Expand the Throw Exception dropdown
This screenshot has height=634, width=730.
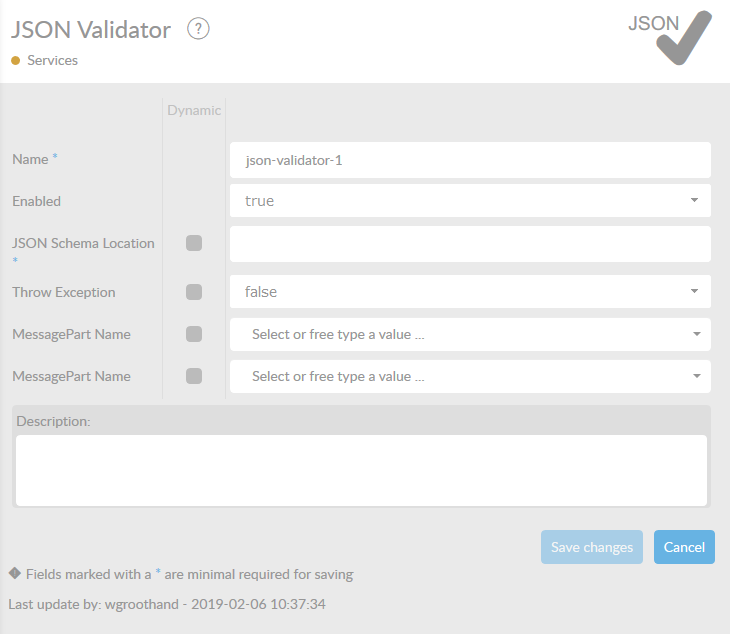(470, 292)
